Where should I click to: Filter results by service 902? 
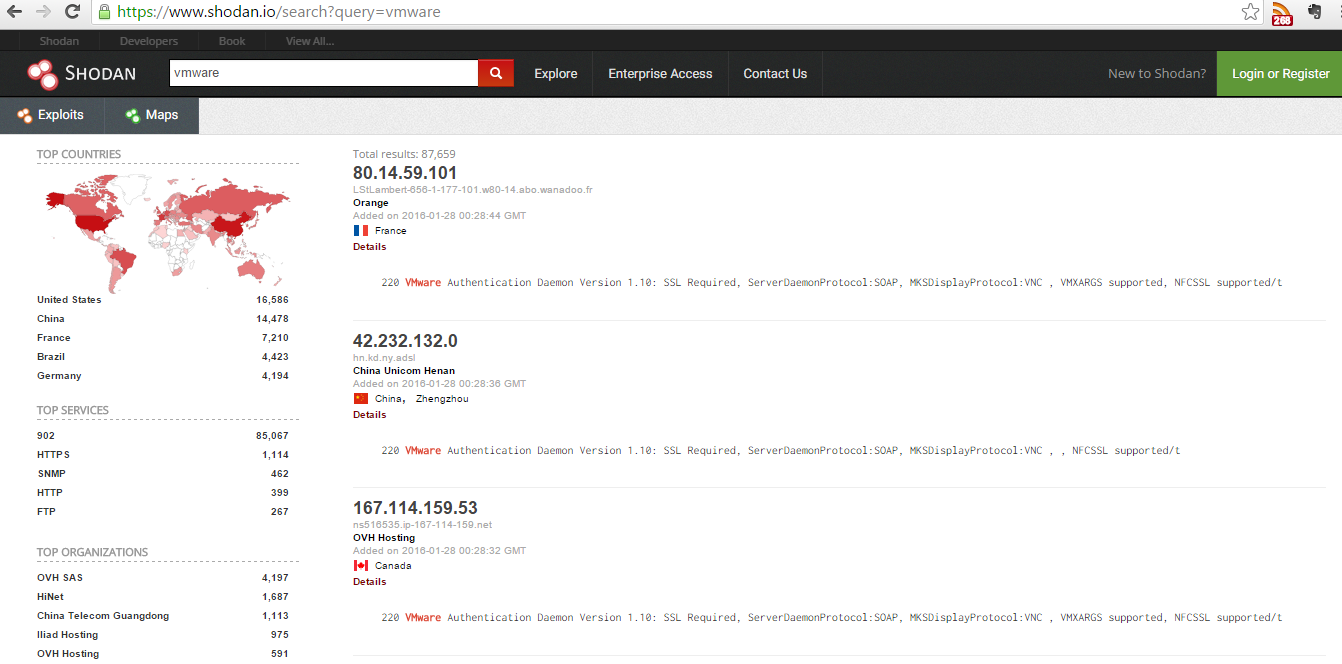pyautogui.click(x=46, y=436)
